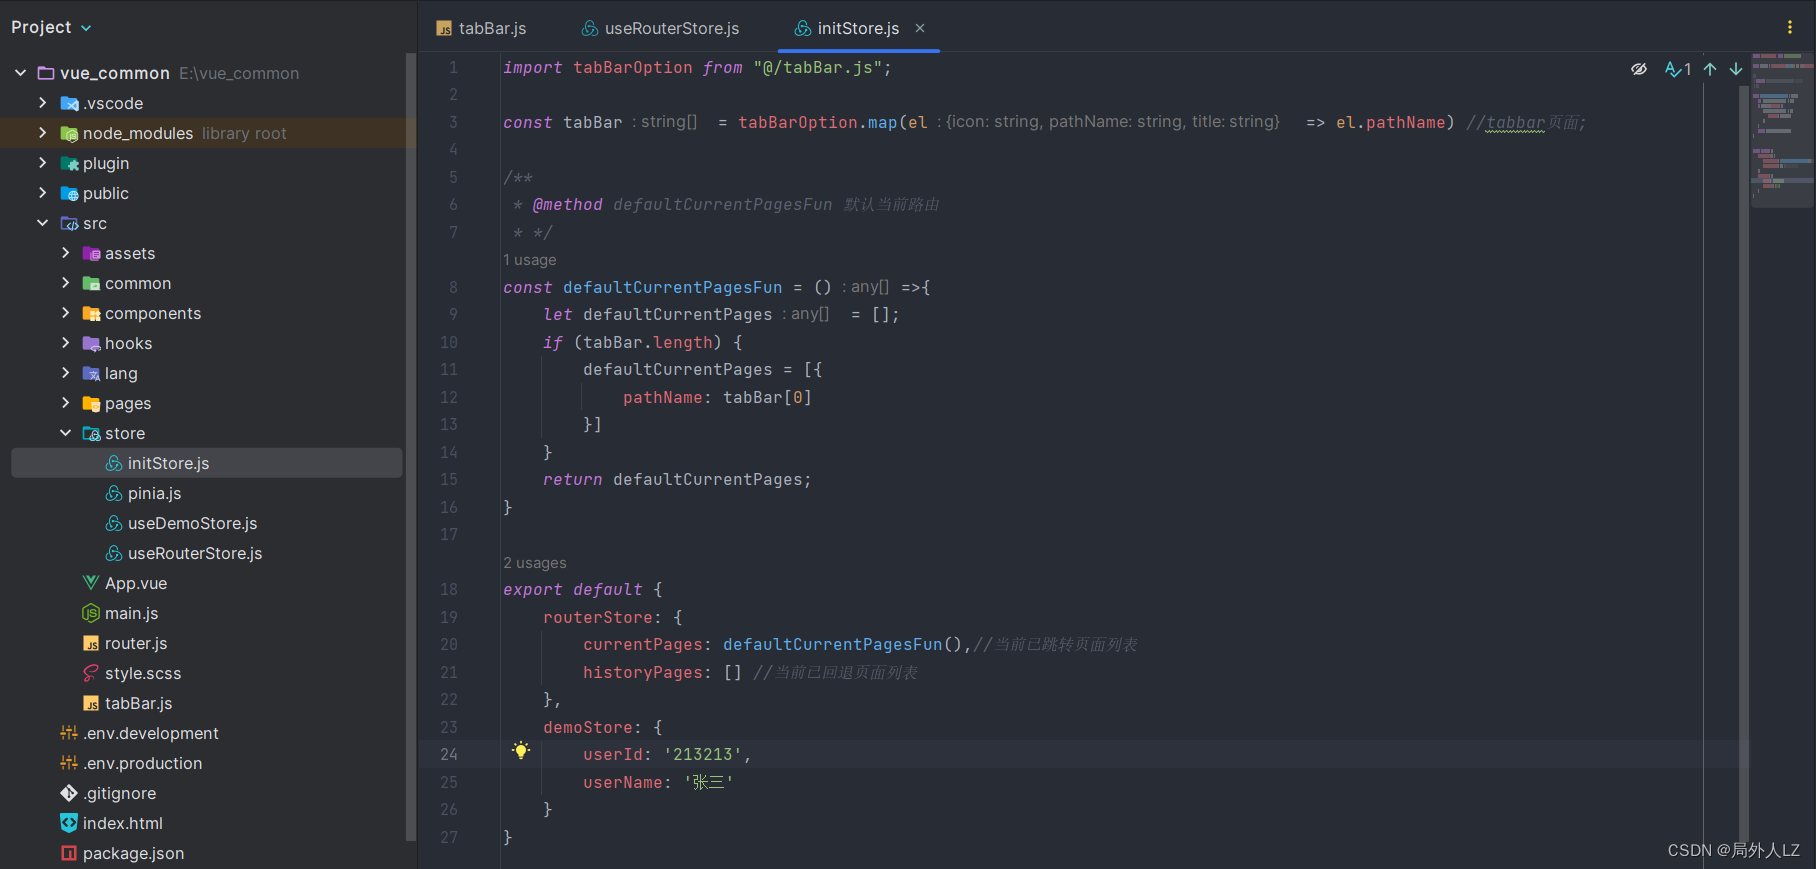
Task: Click the pinia.js file icon
Action: click(x=114, y=493)
